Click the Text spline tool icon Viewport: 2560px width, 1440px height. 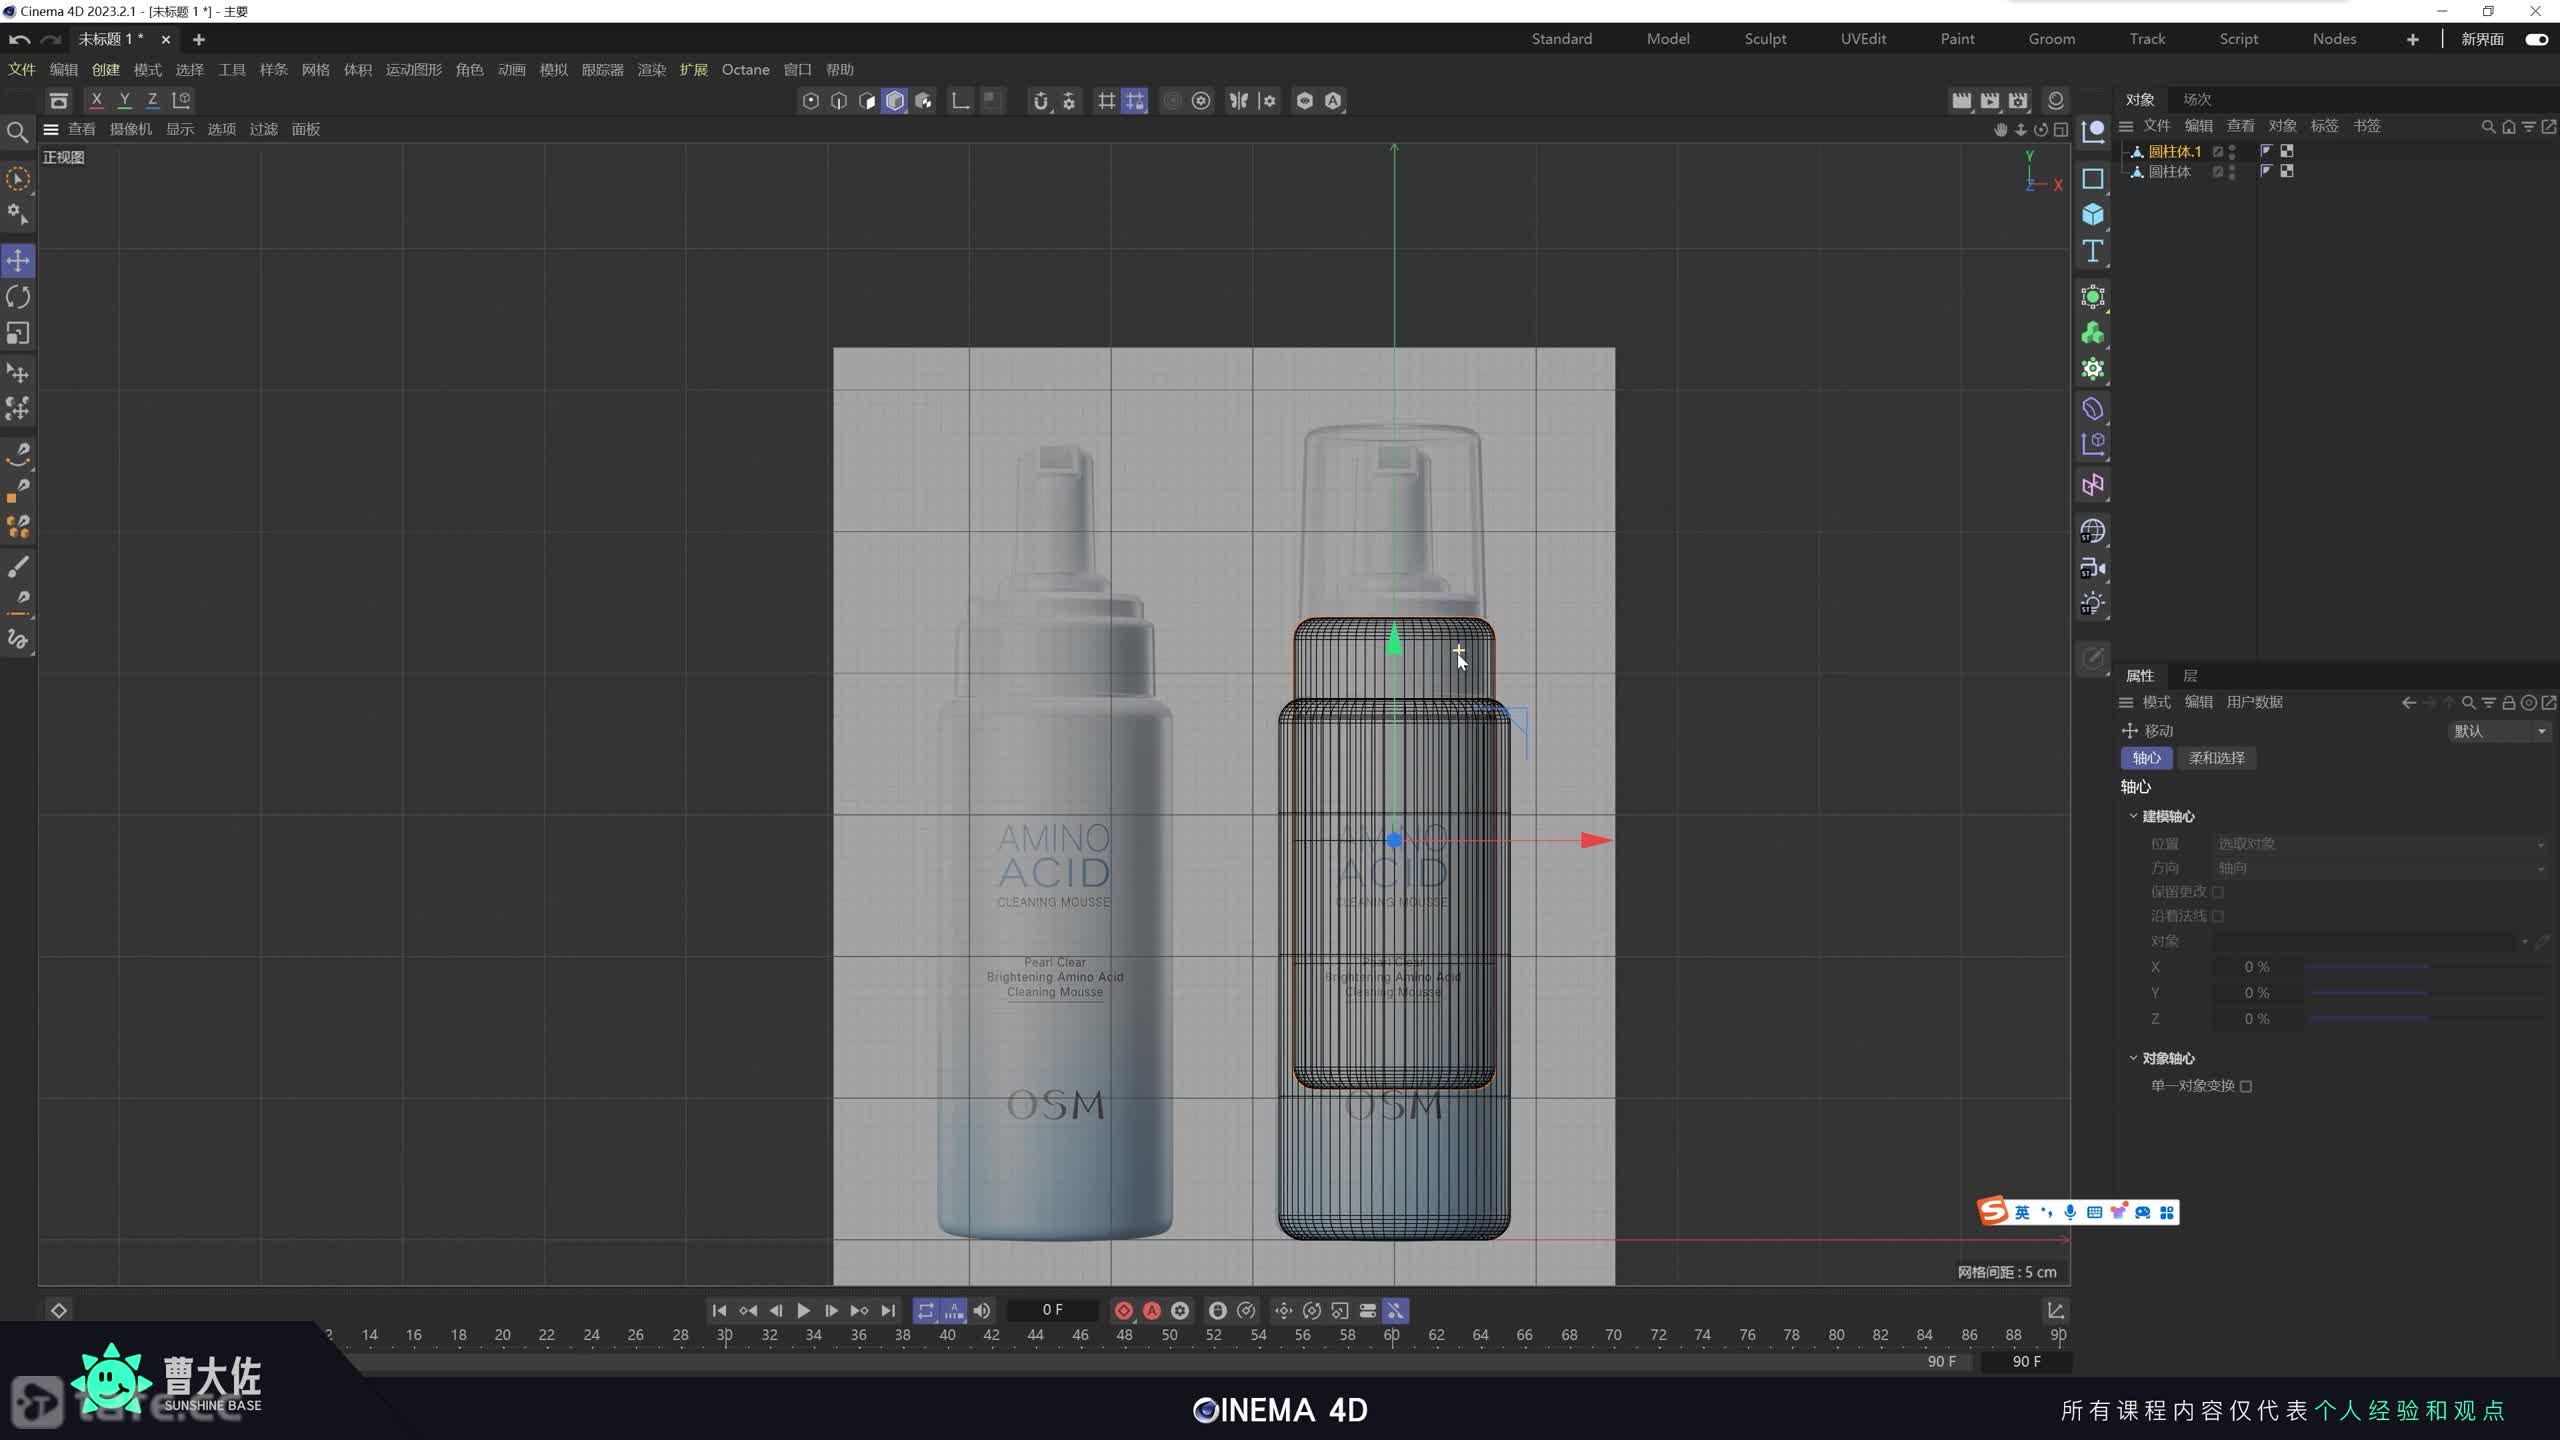(x=2092, y=251)
